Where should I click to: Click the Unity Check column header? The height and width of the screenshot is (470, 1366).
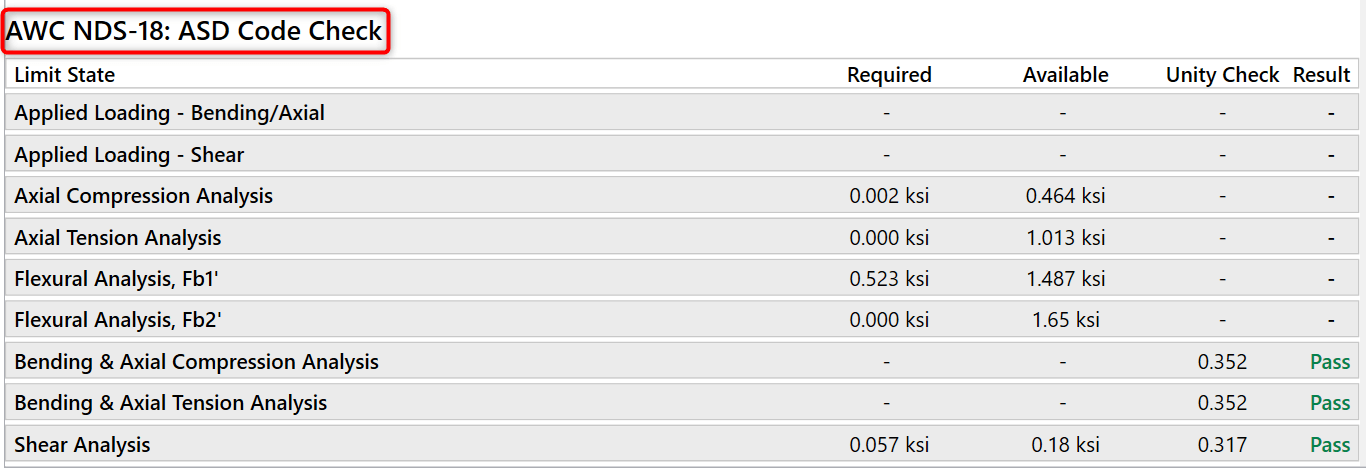(x=1222, y=75)
